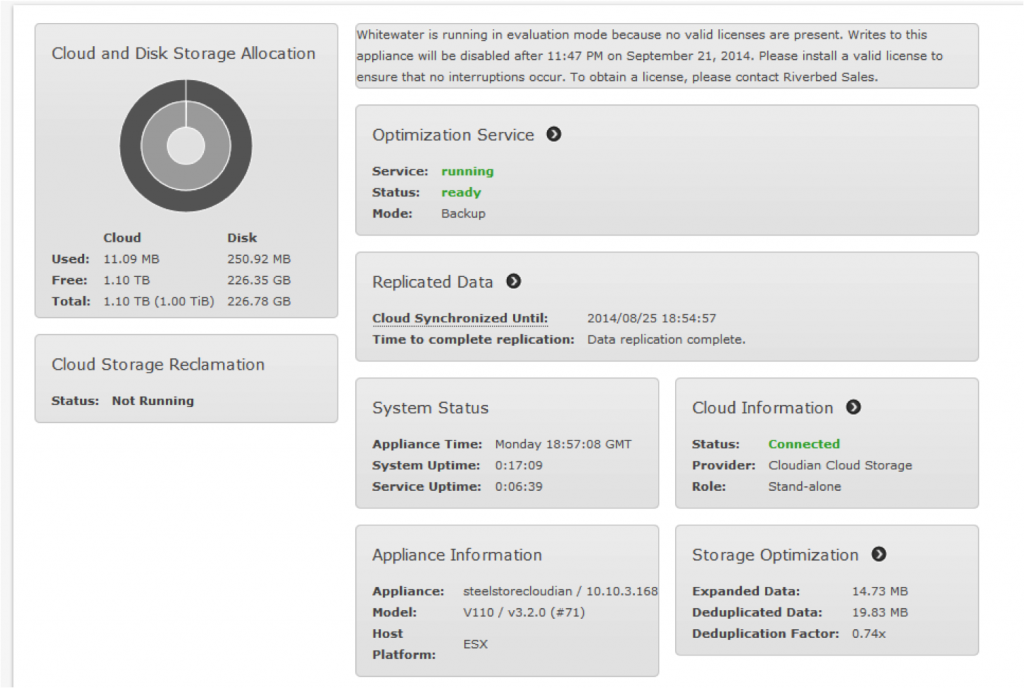Open Cloud Information details arrow icon
This screenshot has width=1024, height=688.
coord(854,407)
